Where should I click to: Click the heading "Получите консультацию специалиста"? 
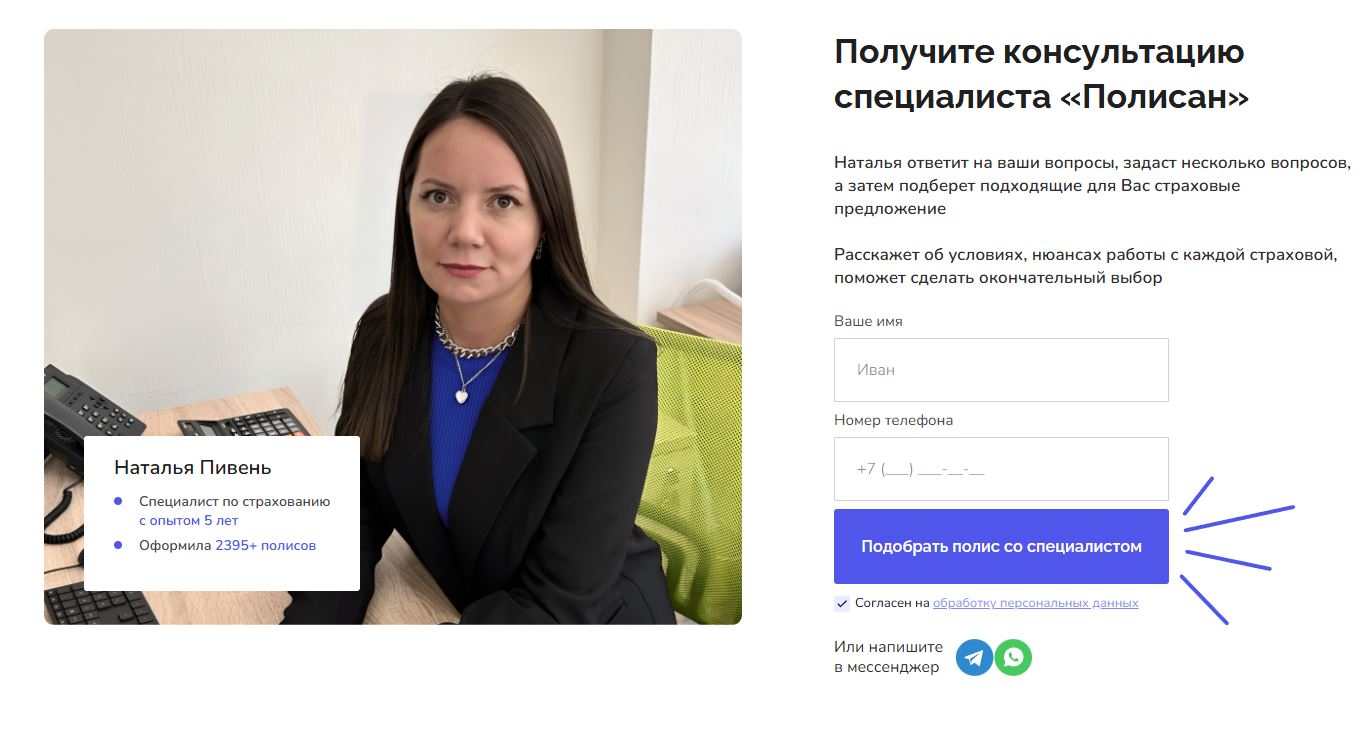click(1041, 75)
